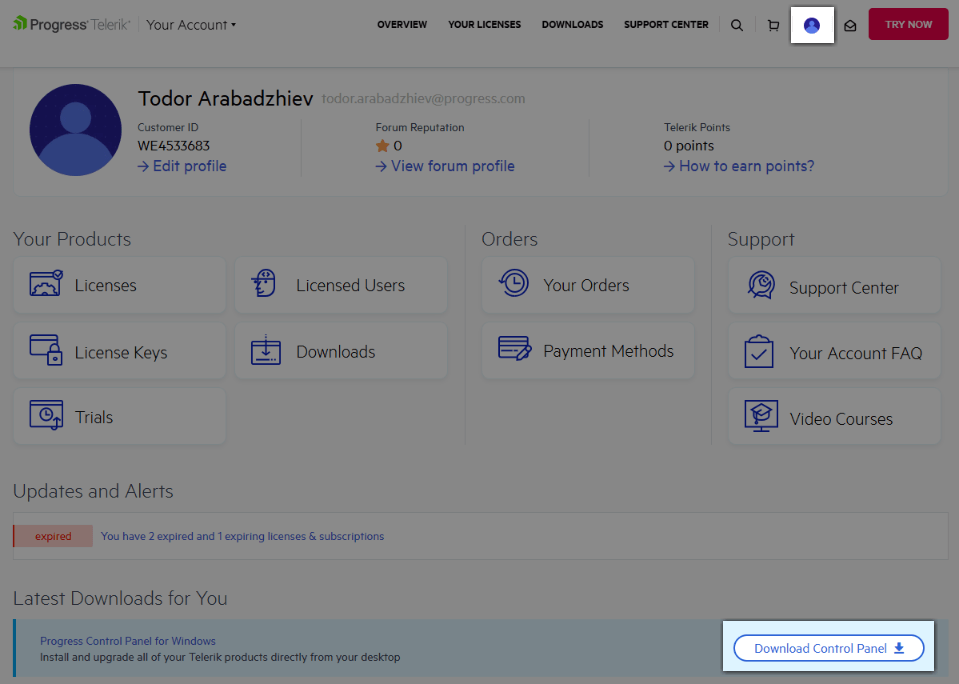
Task: Open License Keys via its card icon
Action: click(45, 350)
